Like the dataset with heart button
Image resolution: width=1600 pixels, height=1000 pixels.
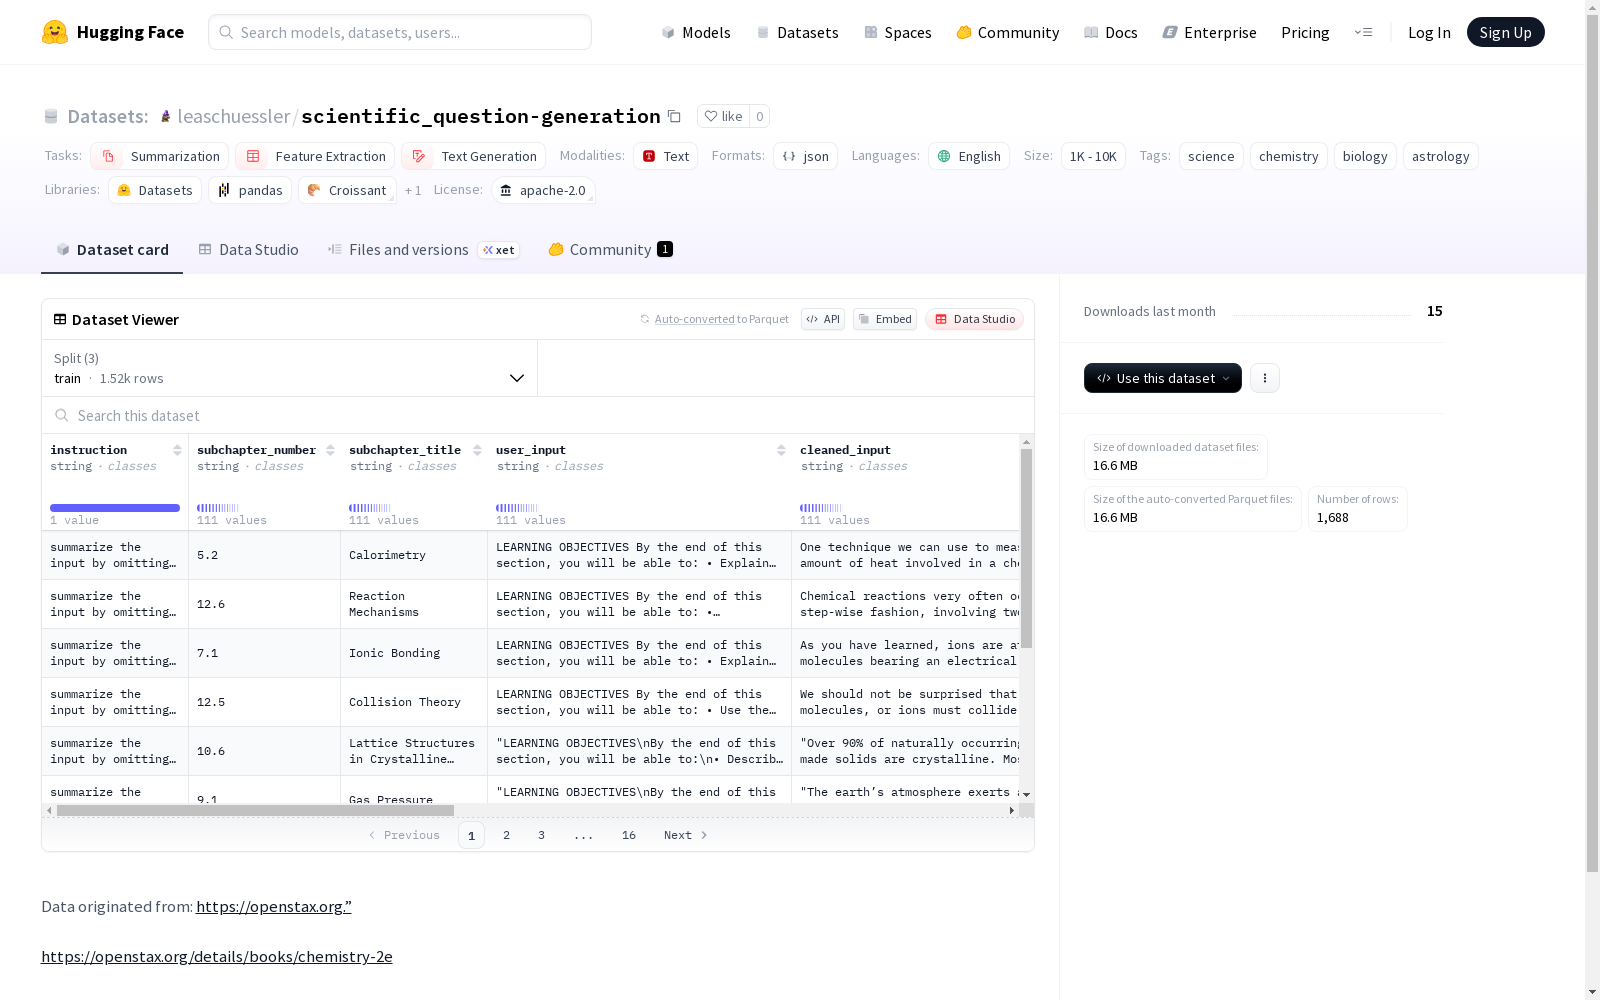723,116
